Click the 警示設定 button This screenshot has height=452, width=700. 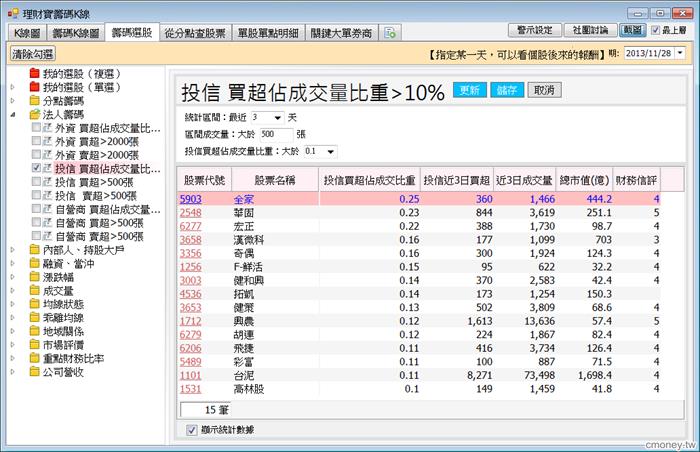pos(535,30)
